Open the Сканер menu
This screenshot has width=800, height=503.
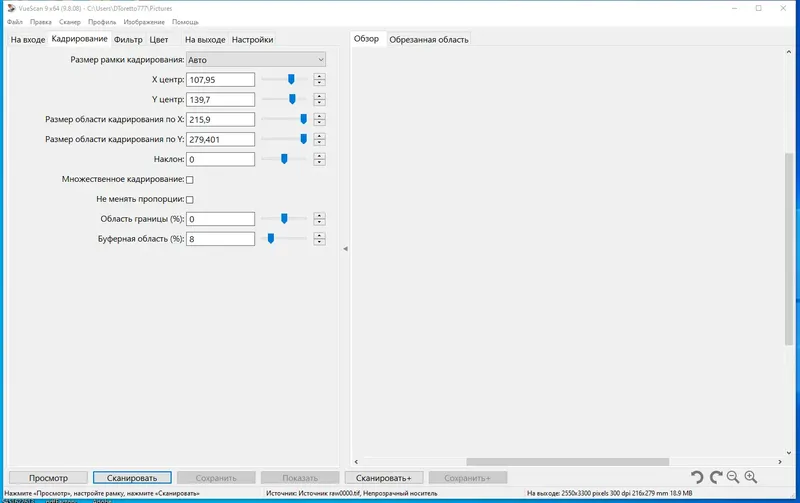70,22
